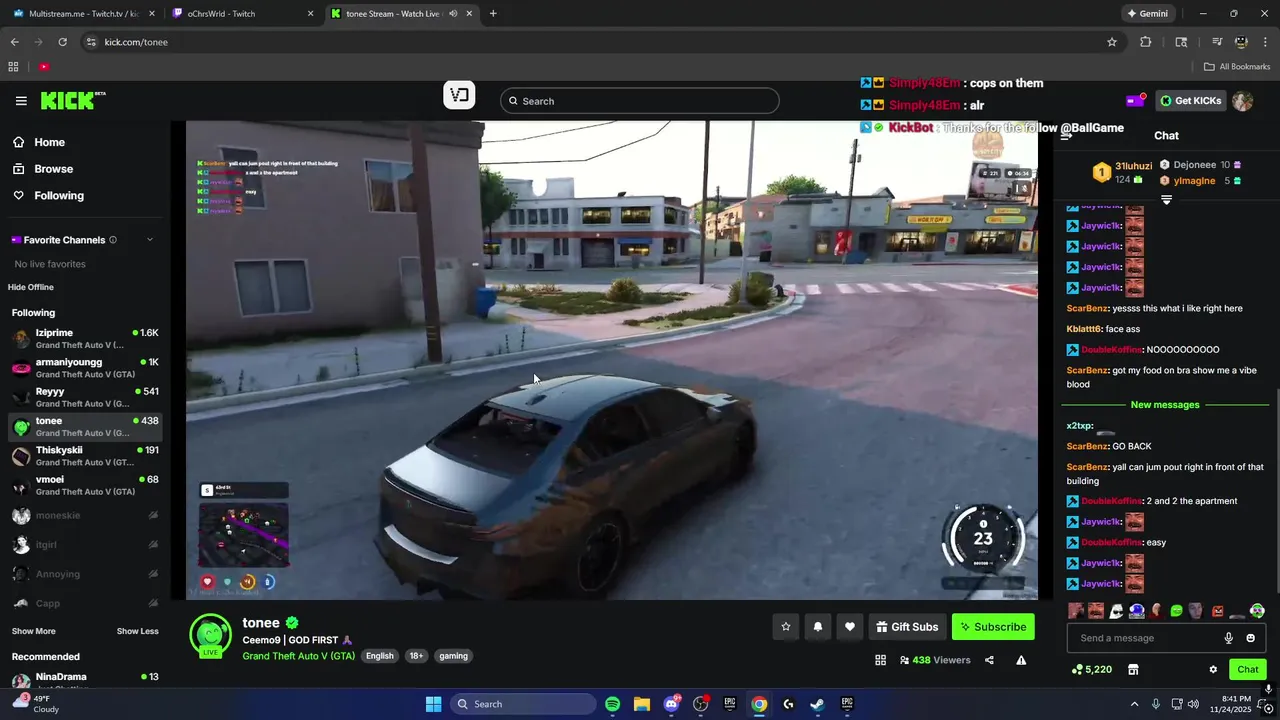
Task: Collapse the chat panel arrow icon
Action: point(1066,135)
